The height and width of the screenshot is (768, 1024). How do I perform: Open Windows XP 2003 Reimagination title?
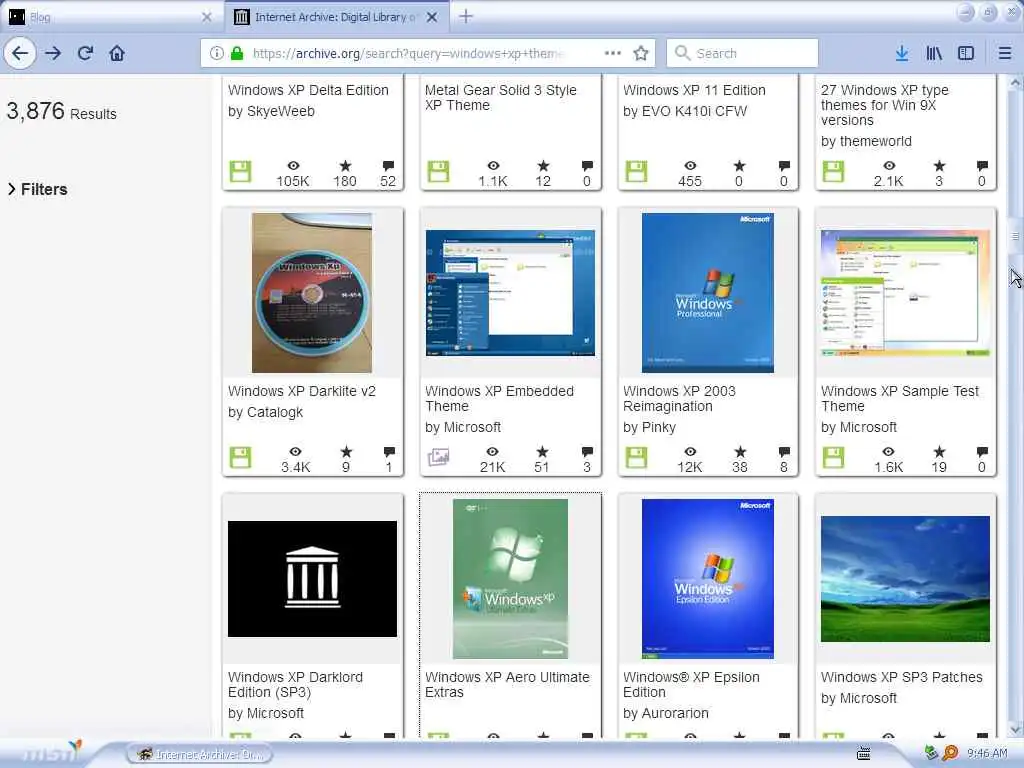[679, 398]
